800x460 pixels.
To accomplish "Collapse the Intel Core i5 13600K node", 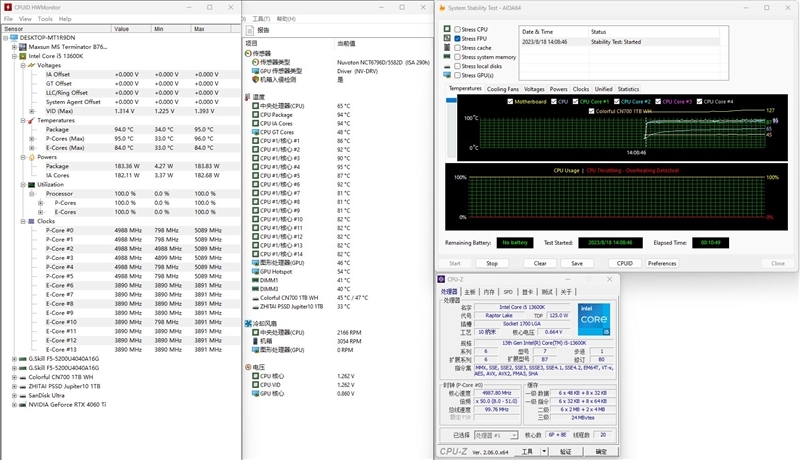I will [14, 56].
